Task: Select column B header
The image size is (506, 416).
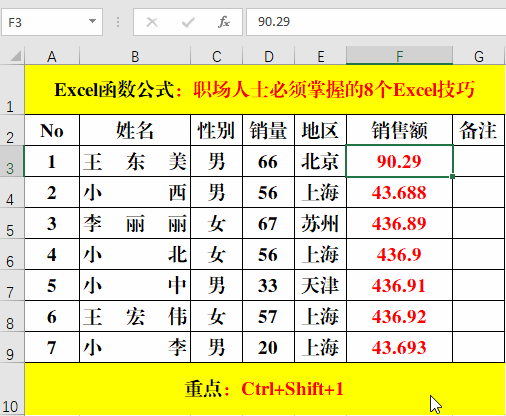Action: click(135, 56)
